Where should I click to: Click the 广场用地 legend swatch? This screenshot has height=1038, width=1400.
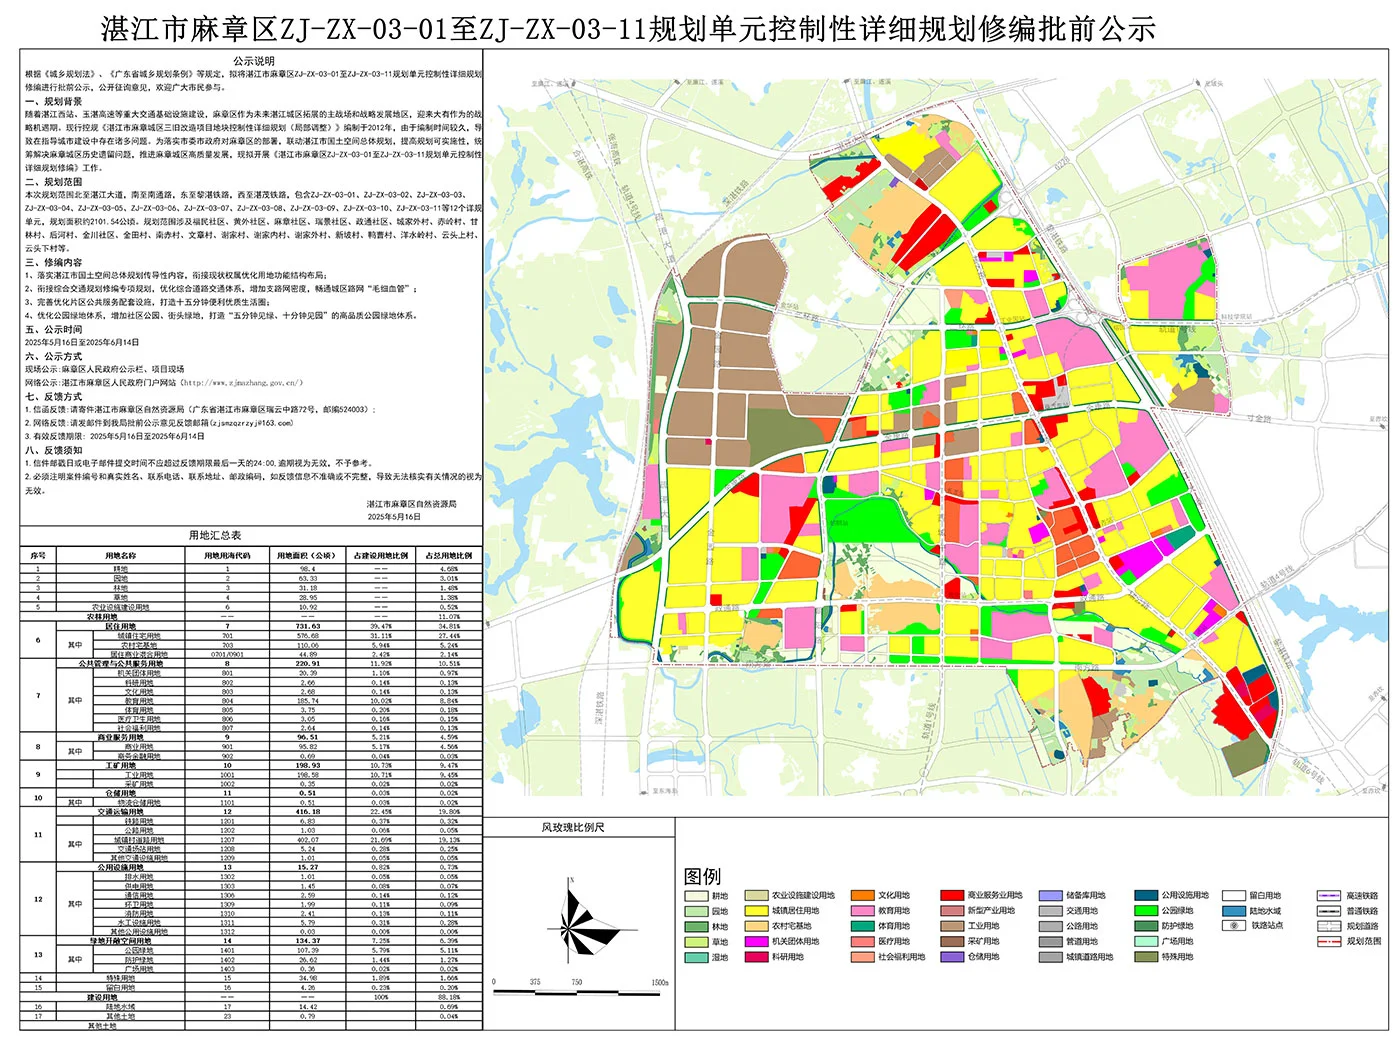(x=1146, y=942)
